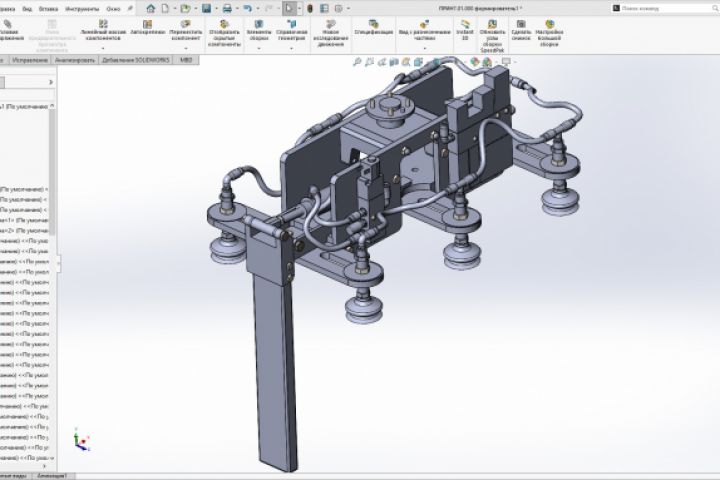Screen dimensions: 720x480
Task: Open Options with the gear icon
Action: coord(339,8)
